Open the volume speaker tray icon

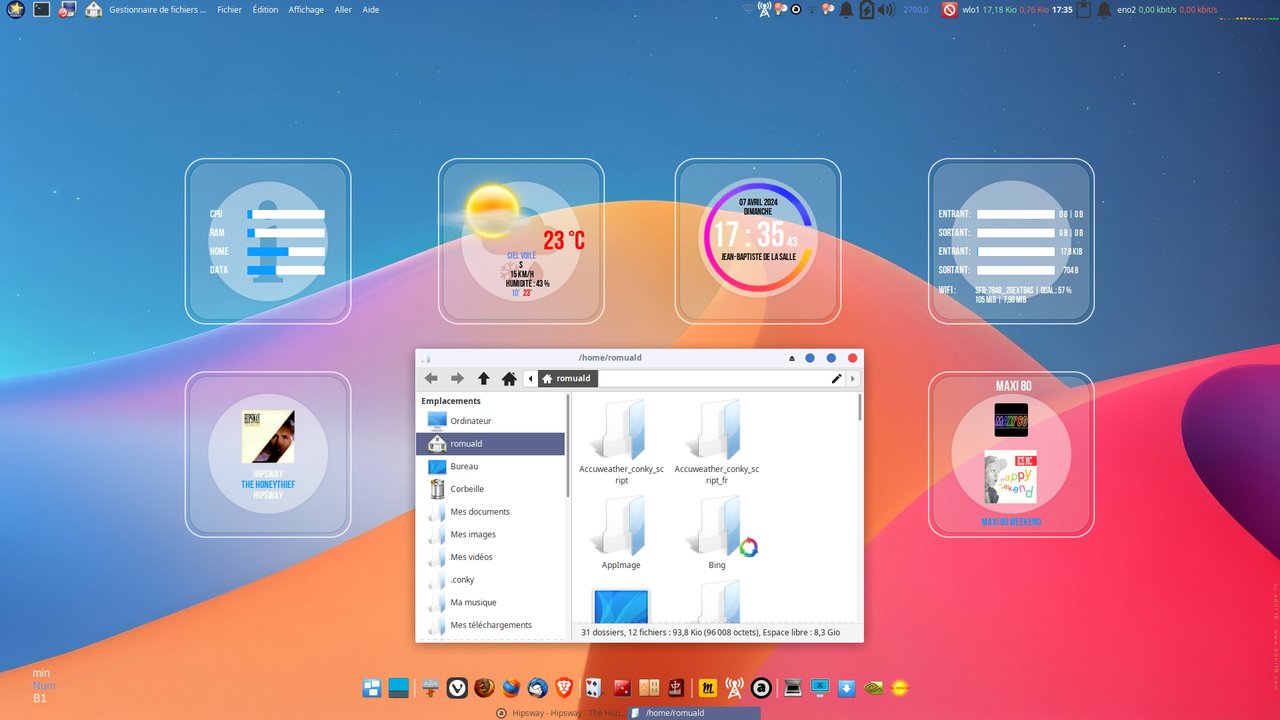pyautogui.click(x=886, y=10)
